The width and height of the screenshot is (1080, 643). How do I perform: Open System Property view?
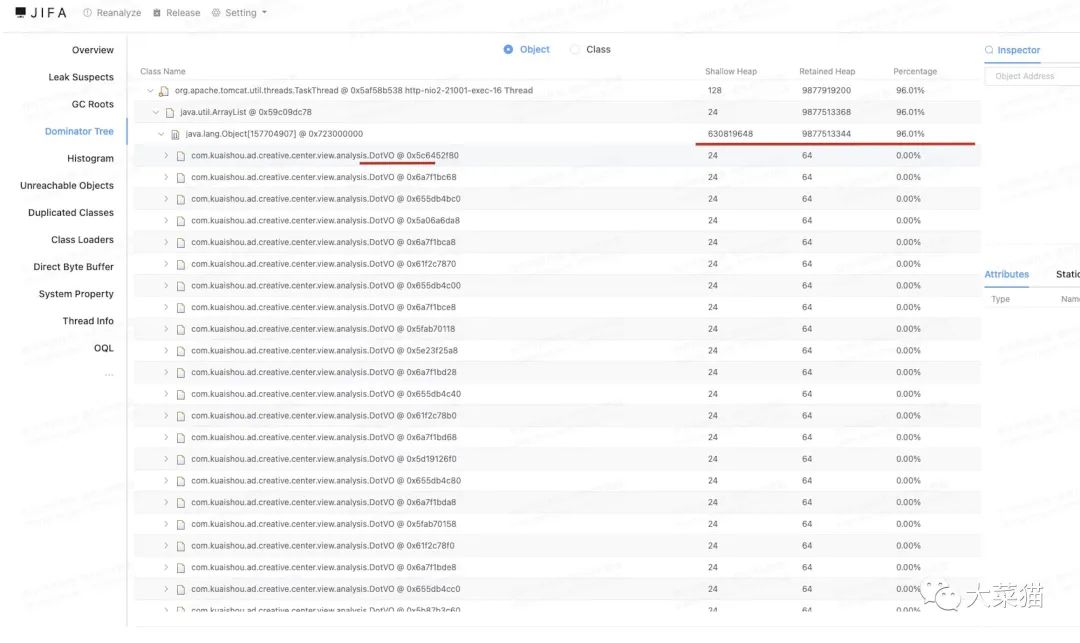tap(76, 294)
